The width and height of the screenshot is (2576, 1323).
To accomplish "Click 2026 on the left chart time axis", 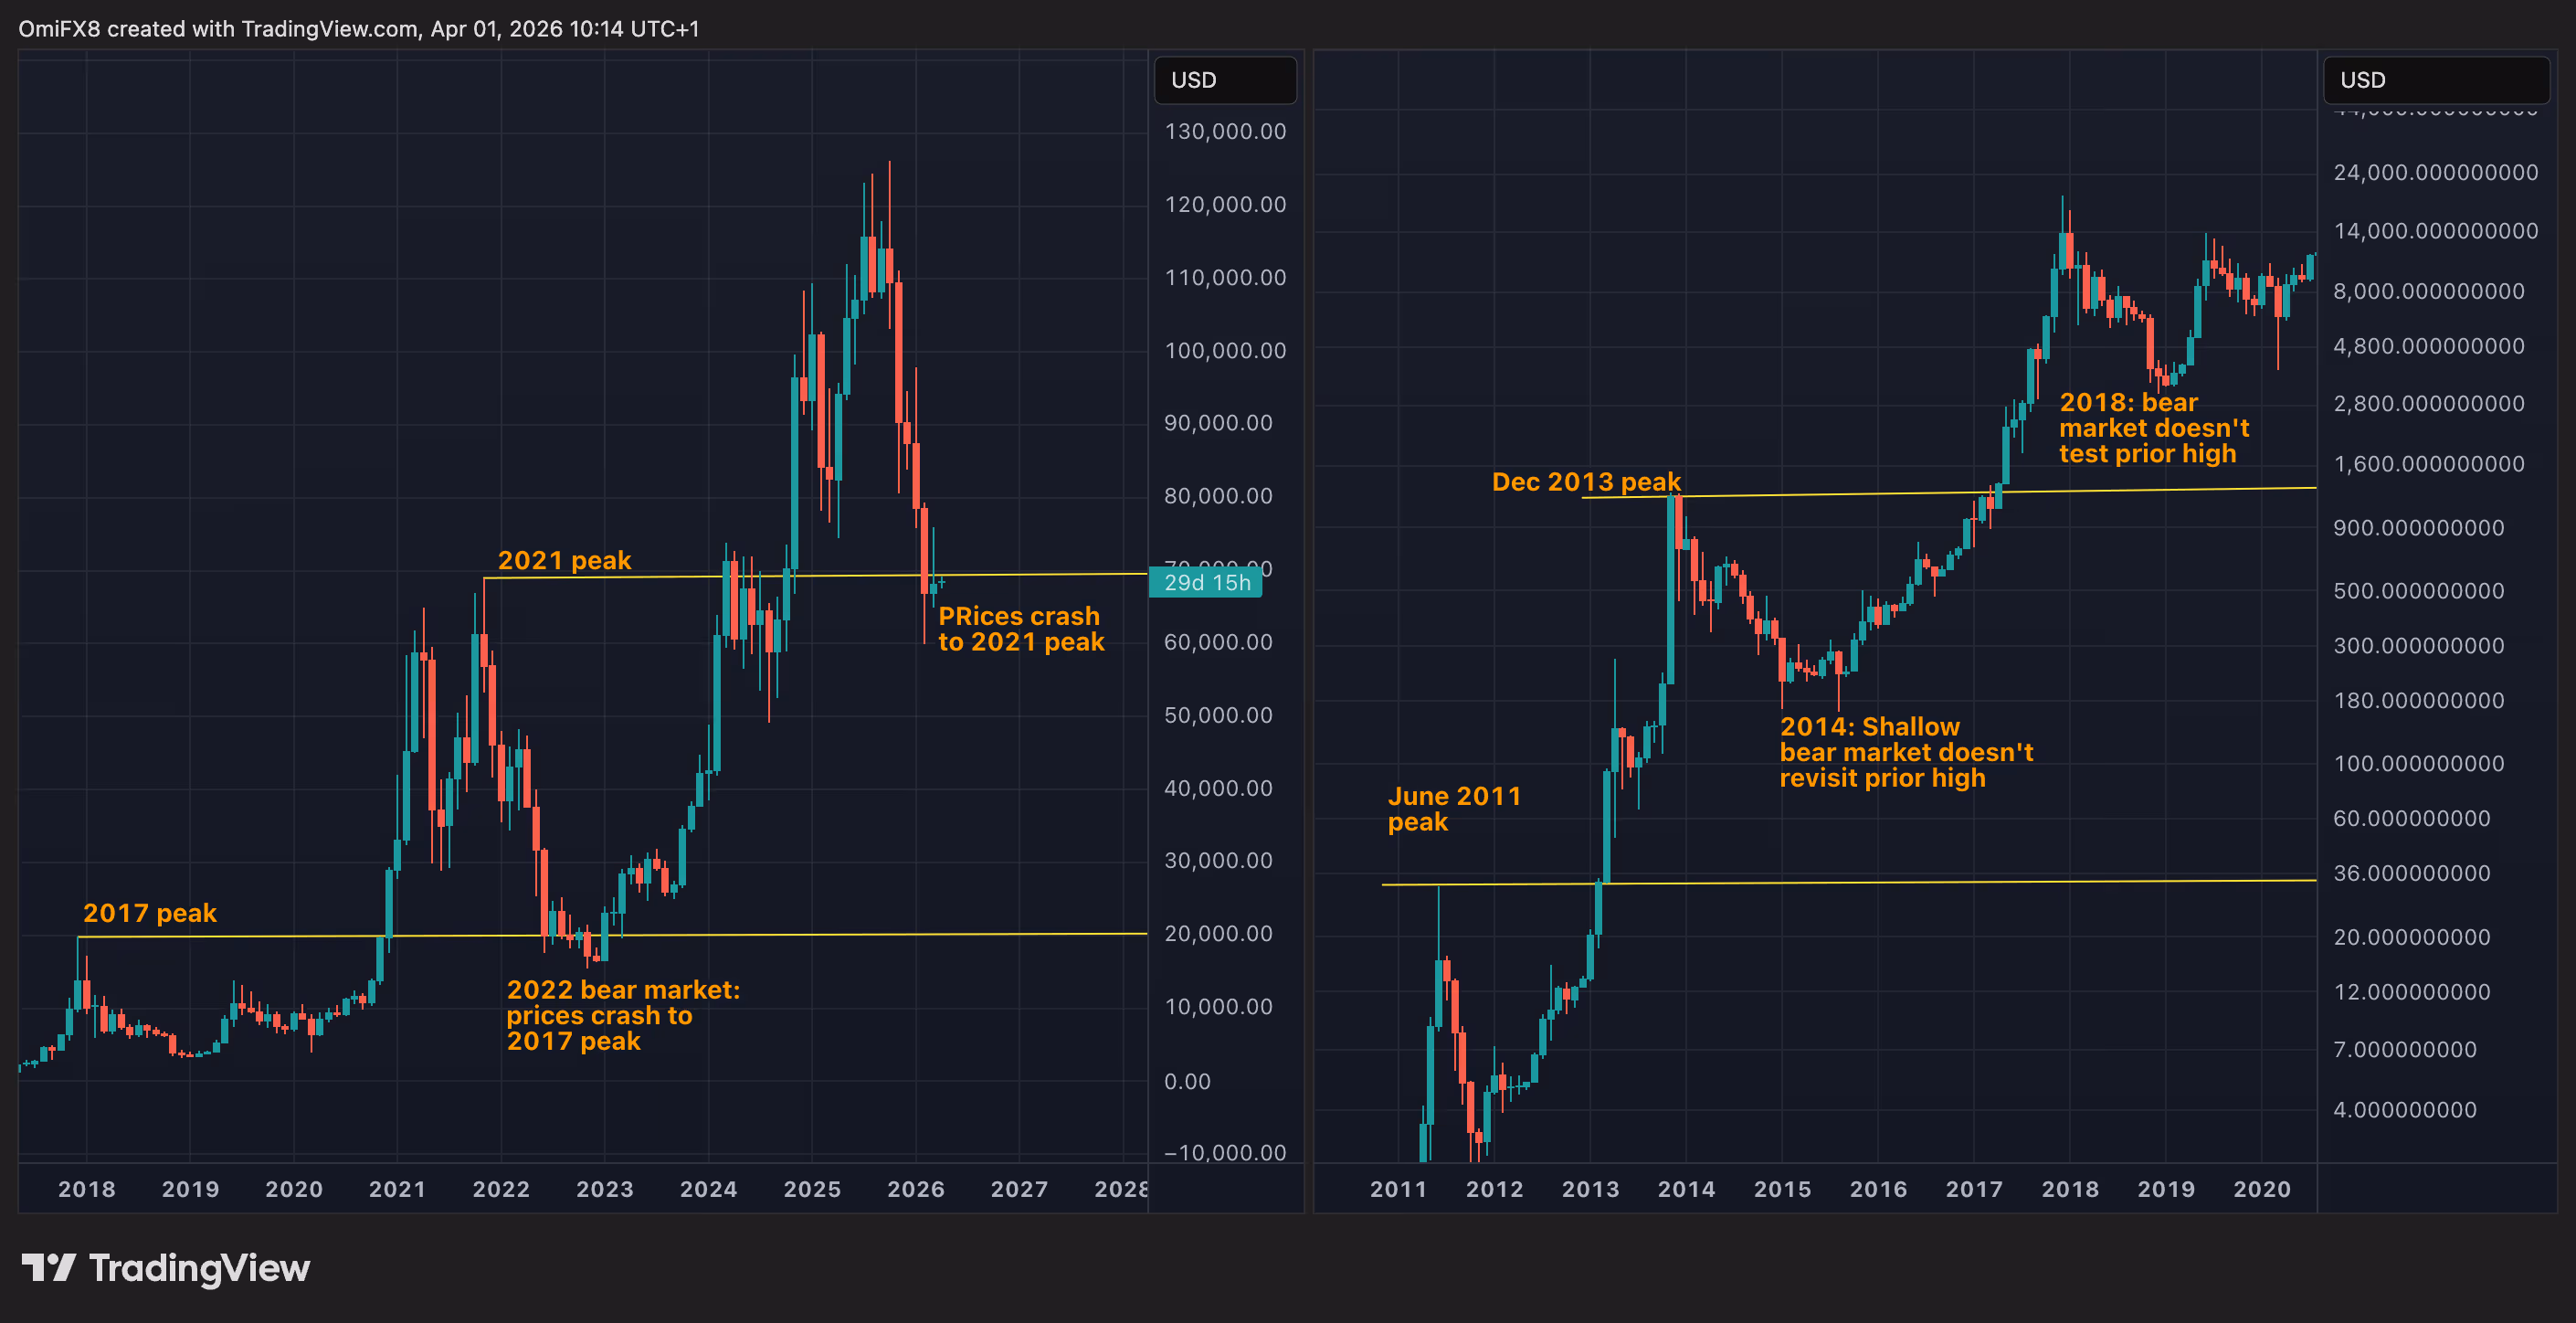I will point(915,1189).
